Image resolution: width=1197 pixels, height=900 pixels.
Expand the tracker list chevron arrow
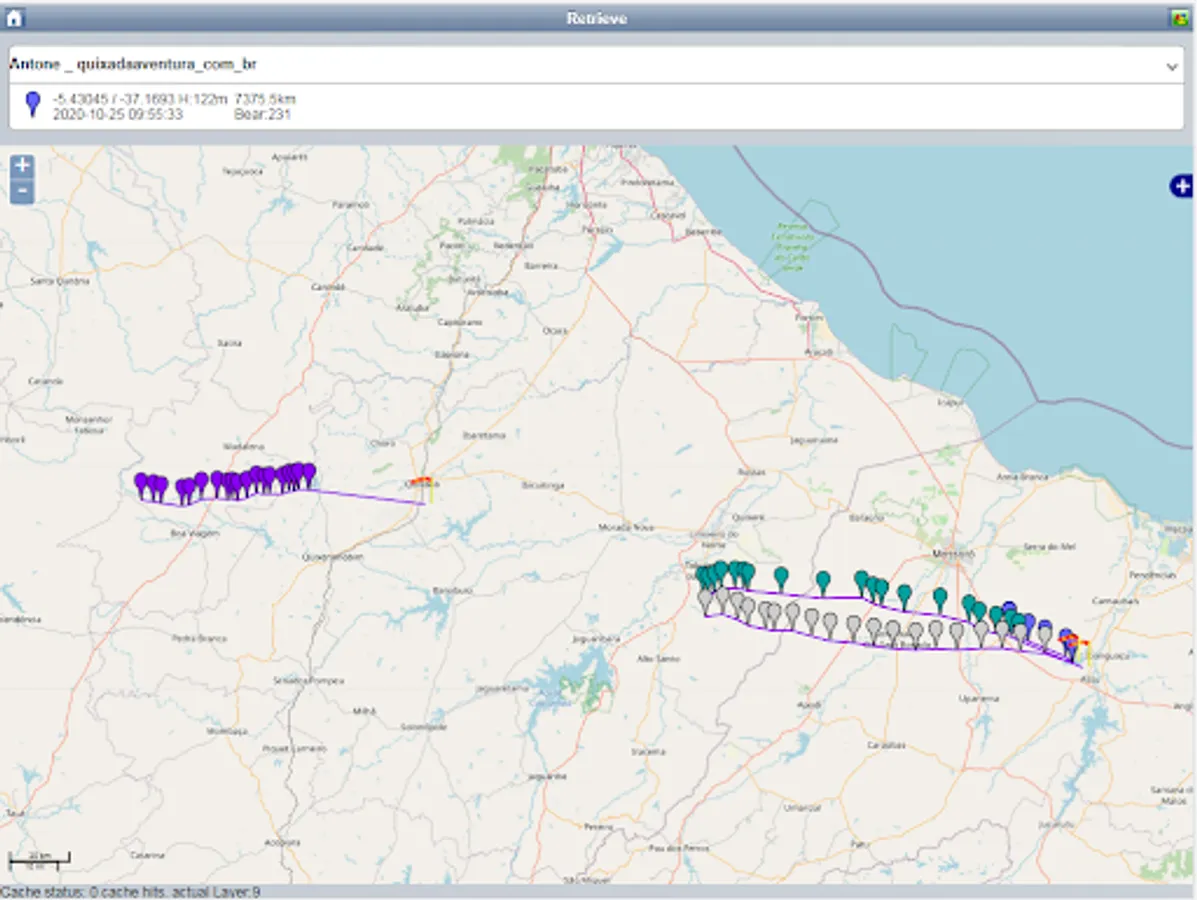pyautogui.click(x=1172, y=66)
